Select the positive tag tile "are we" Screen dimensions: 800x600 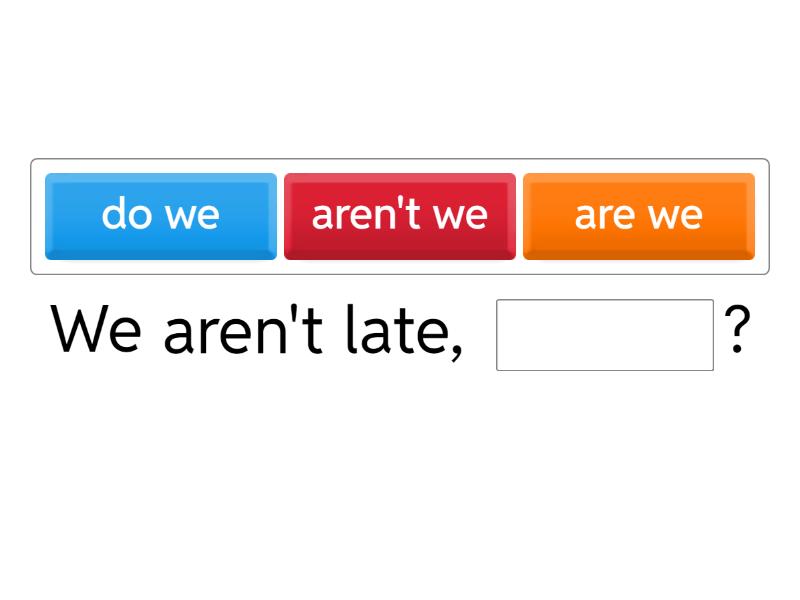click(x=639, y=216)
